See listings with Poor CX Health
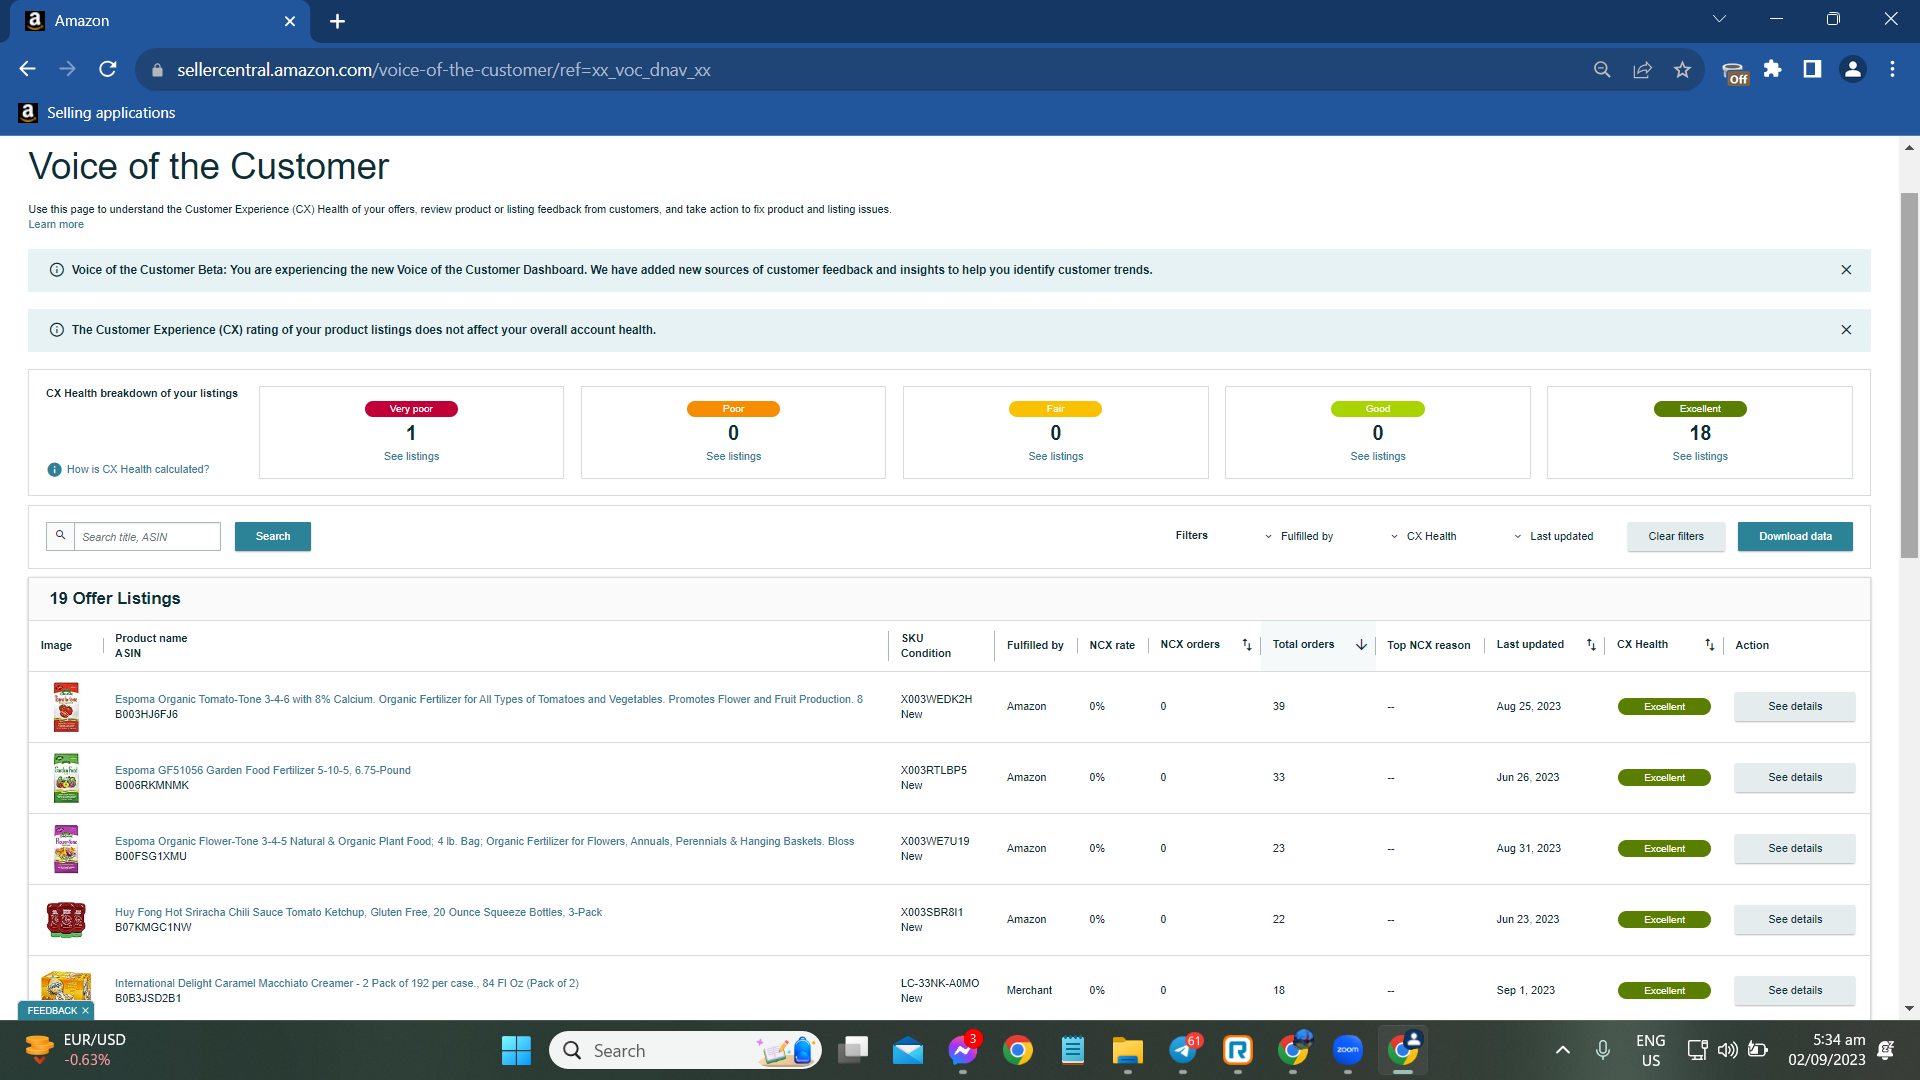The image size is (1920, 1080). pos(733,457)
